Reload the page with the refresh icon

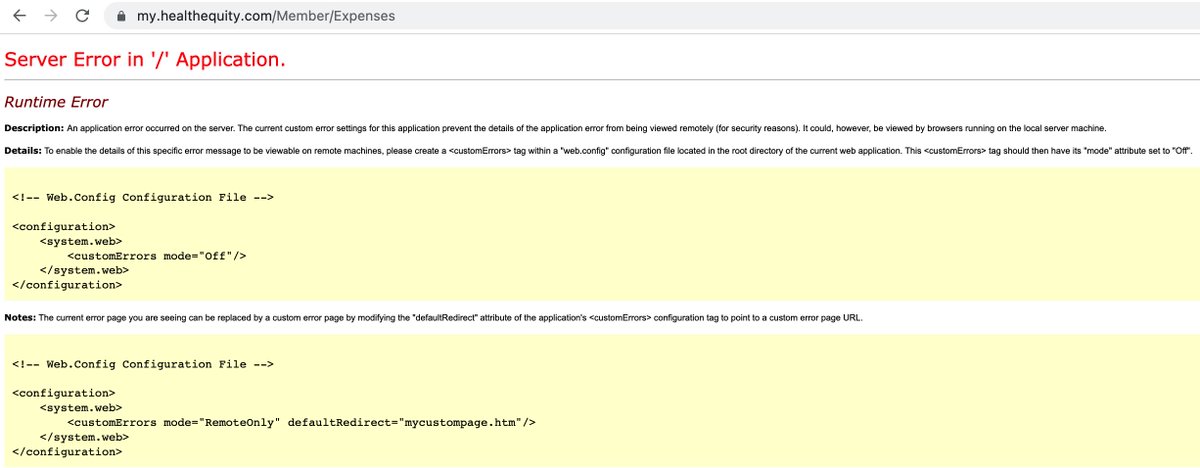(83, 16)
